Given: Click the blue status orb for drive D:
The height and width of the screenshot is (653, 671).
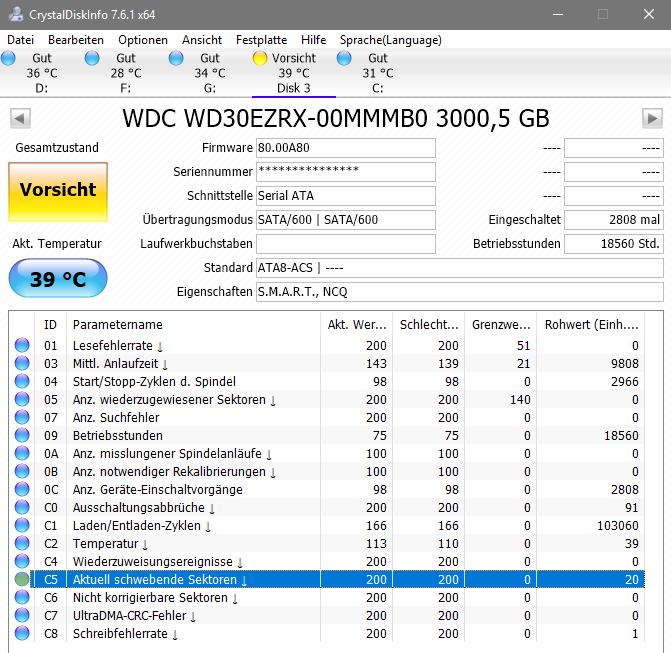Looking at the screenshot, I should click(x=8, y=58).
